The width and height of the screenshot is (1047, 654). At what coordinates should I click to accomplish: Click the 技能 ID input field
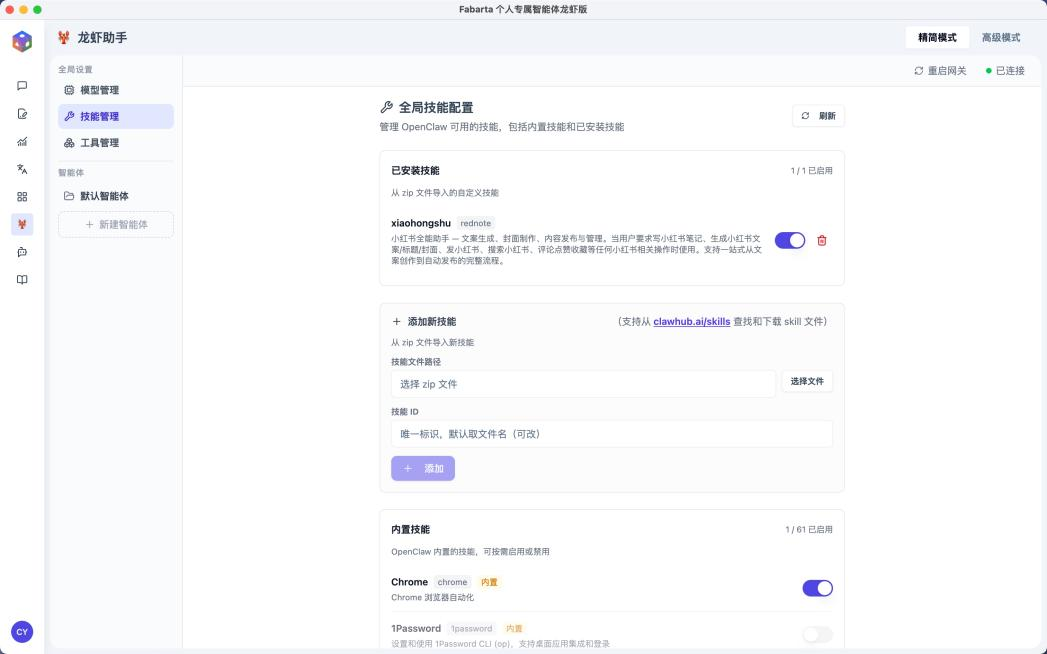[x=611, y=434]
